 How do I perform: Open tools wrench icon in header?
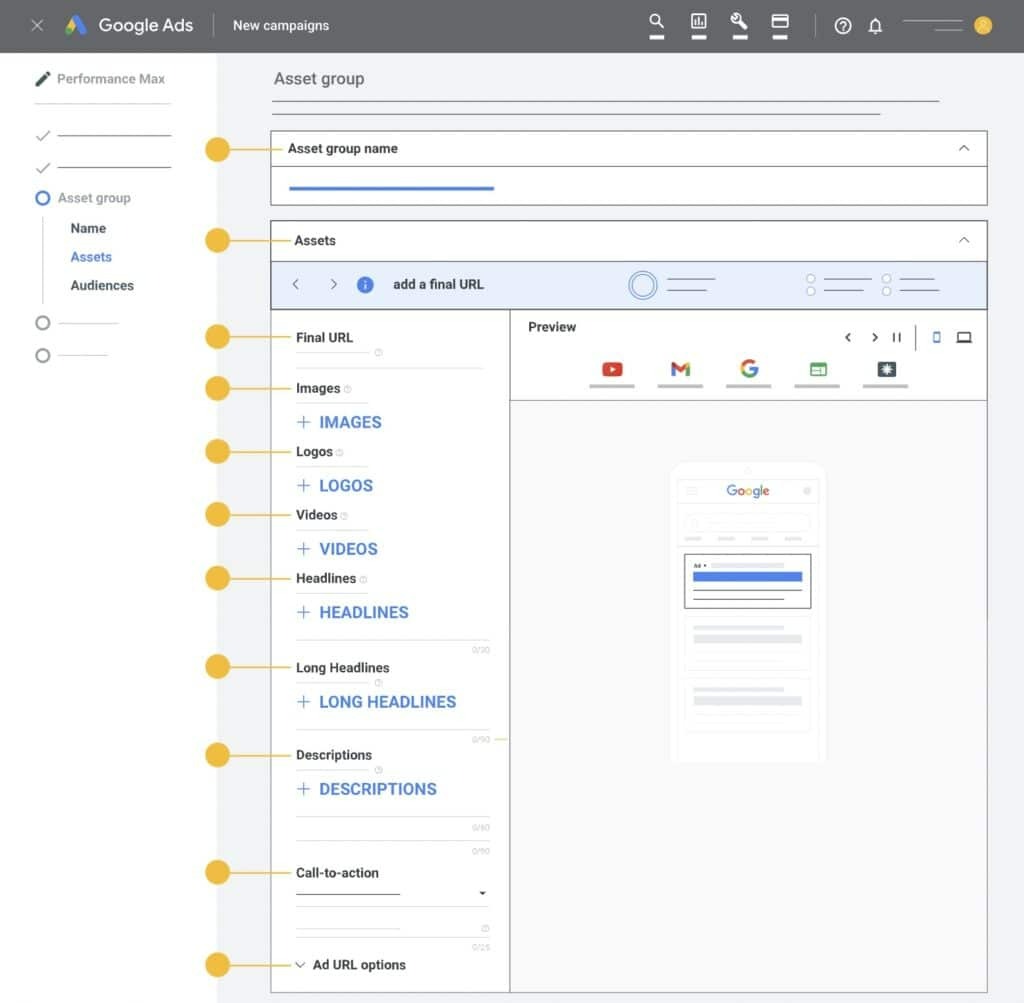click(739, 22)
